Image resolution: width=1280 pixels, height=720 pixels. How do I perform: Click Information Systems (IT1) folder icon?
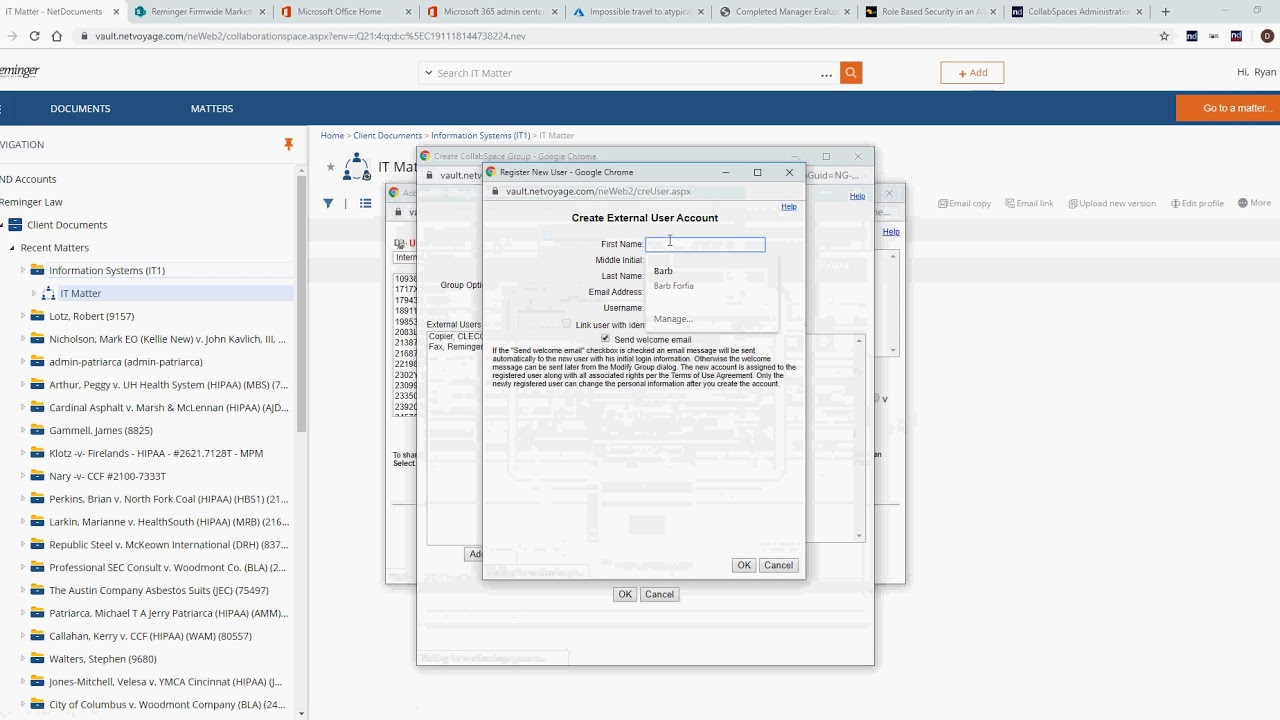37,270
